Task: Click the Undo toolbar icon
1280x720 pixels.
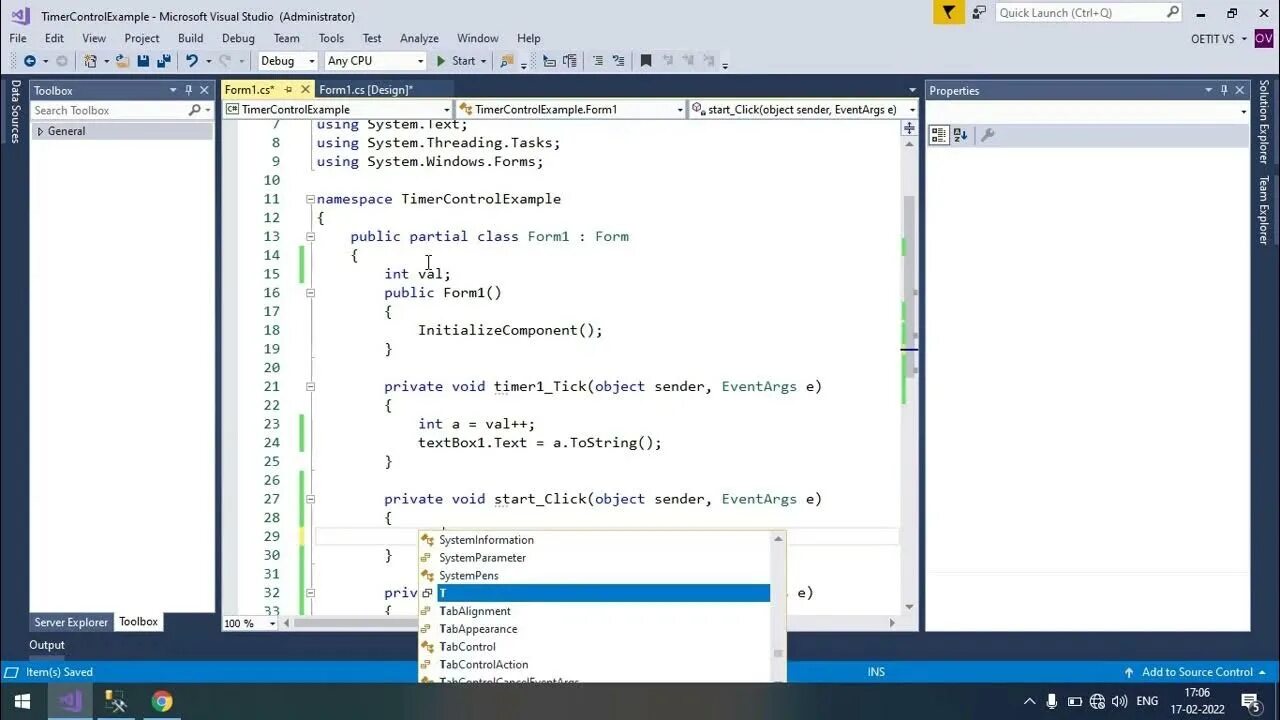Action: click(x=191, y=61)
